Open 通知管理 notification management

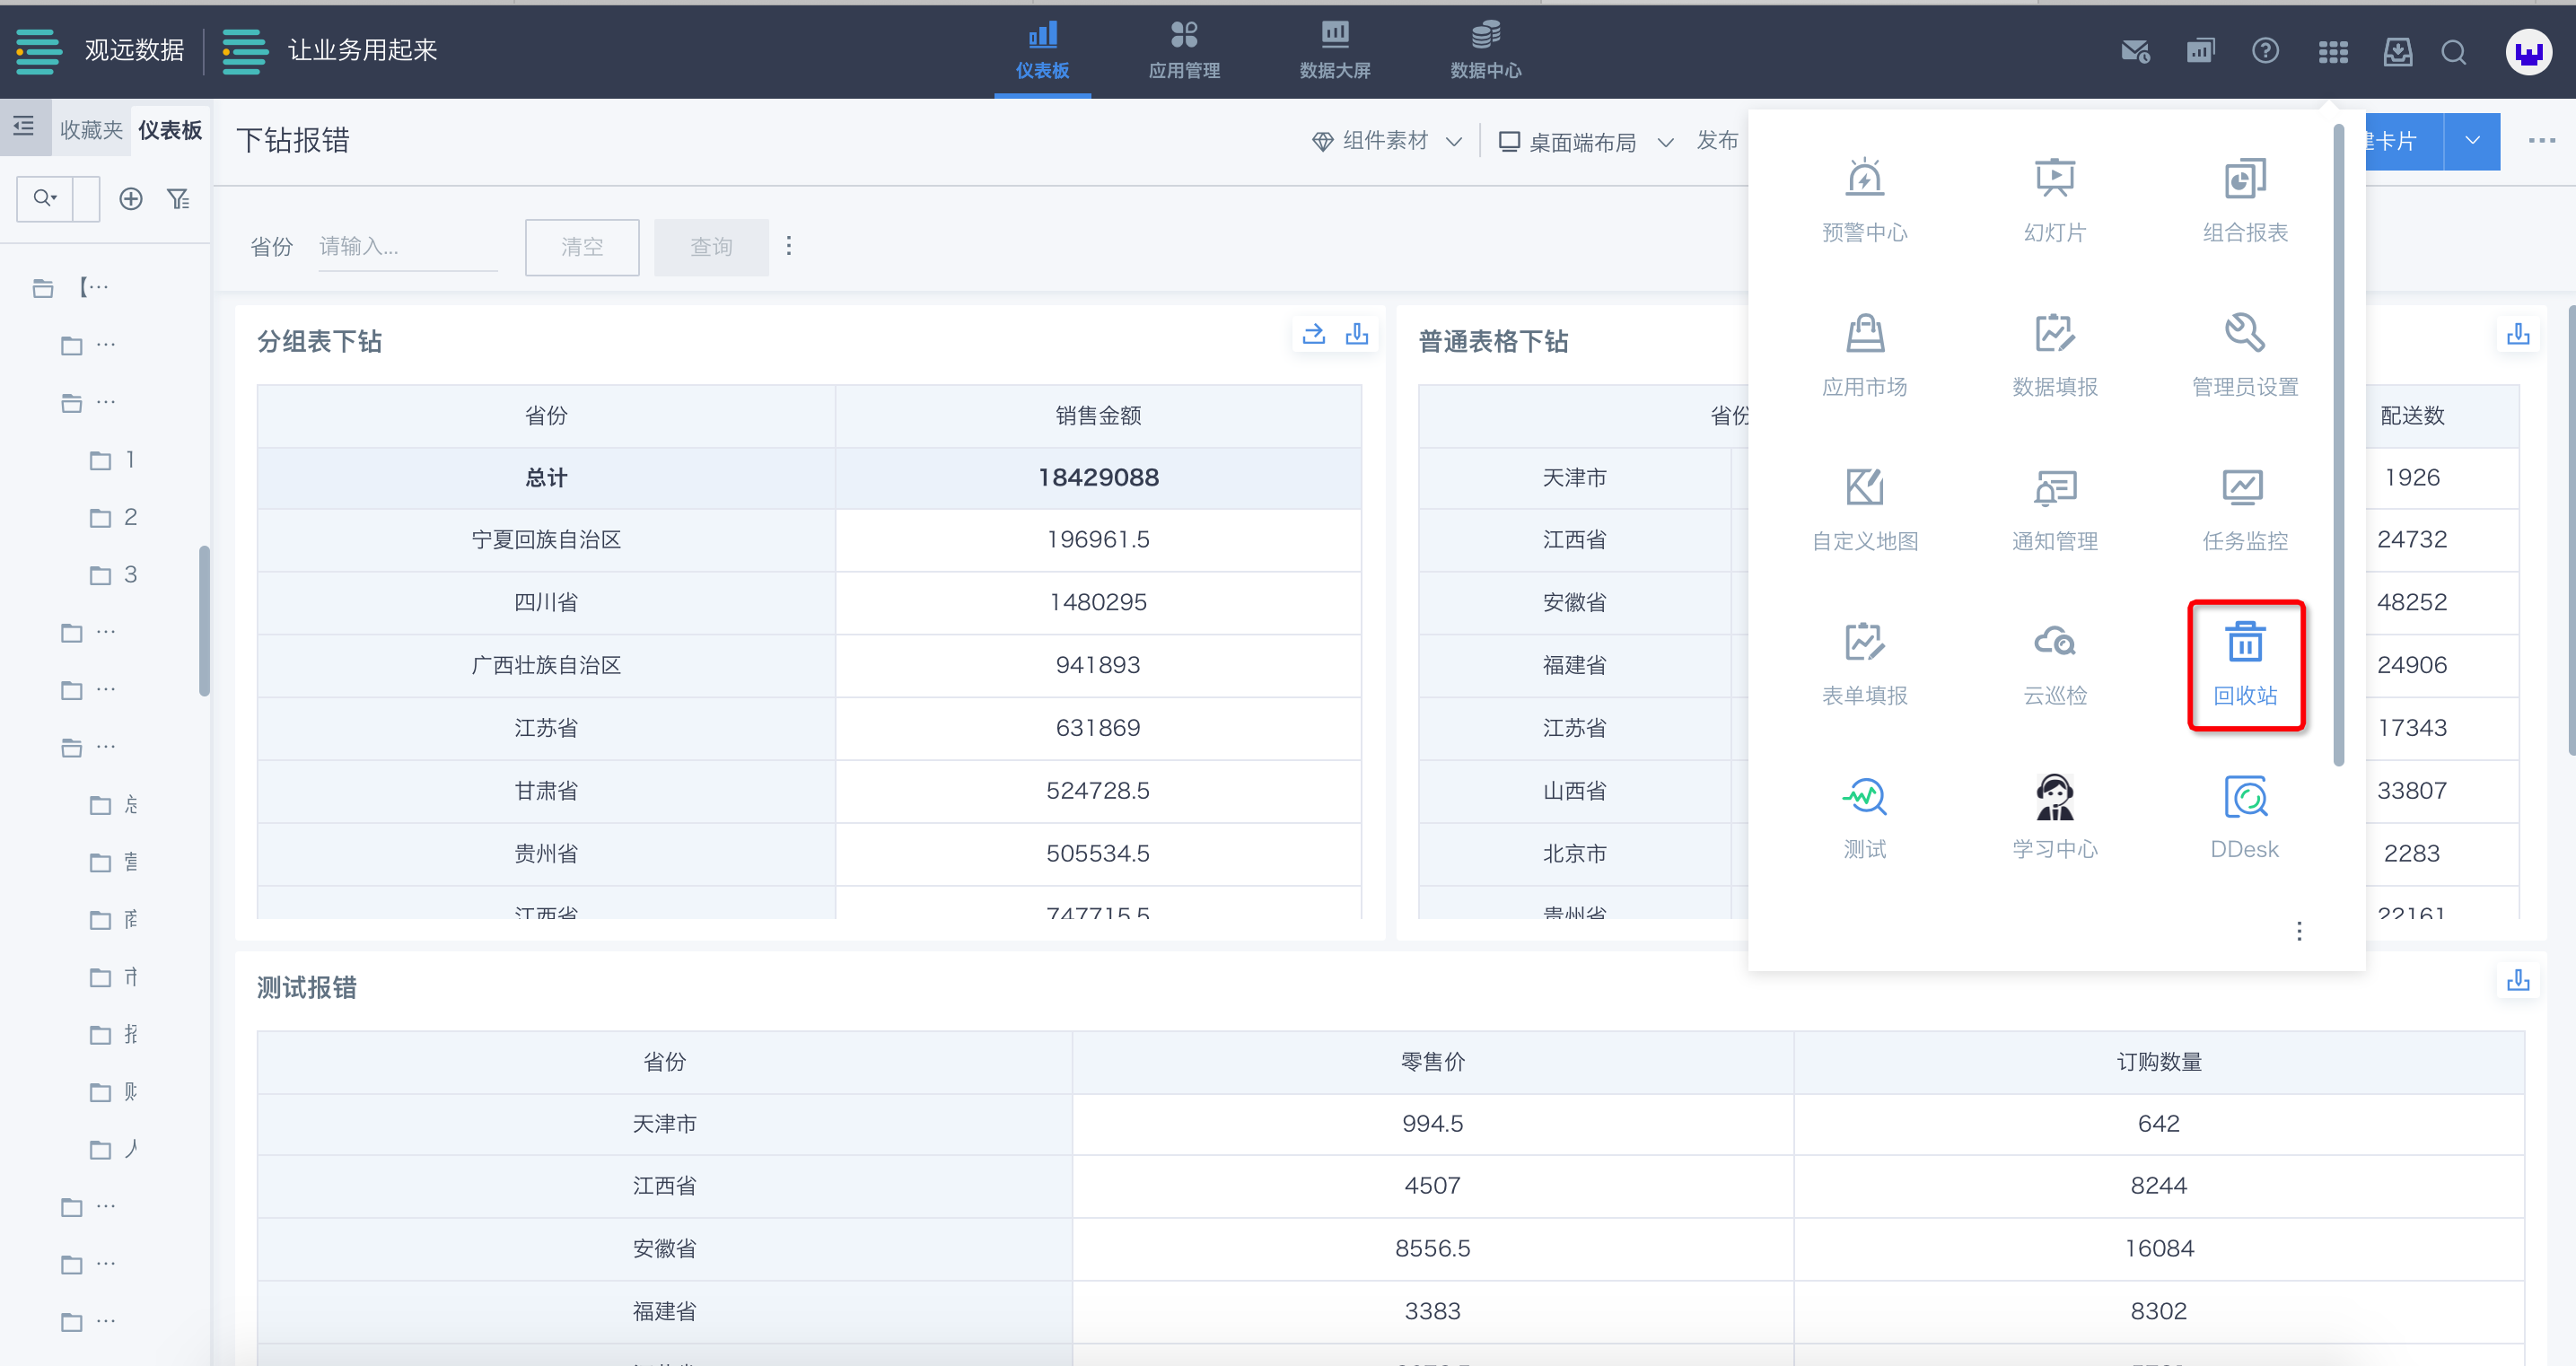(2054, 510)
